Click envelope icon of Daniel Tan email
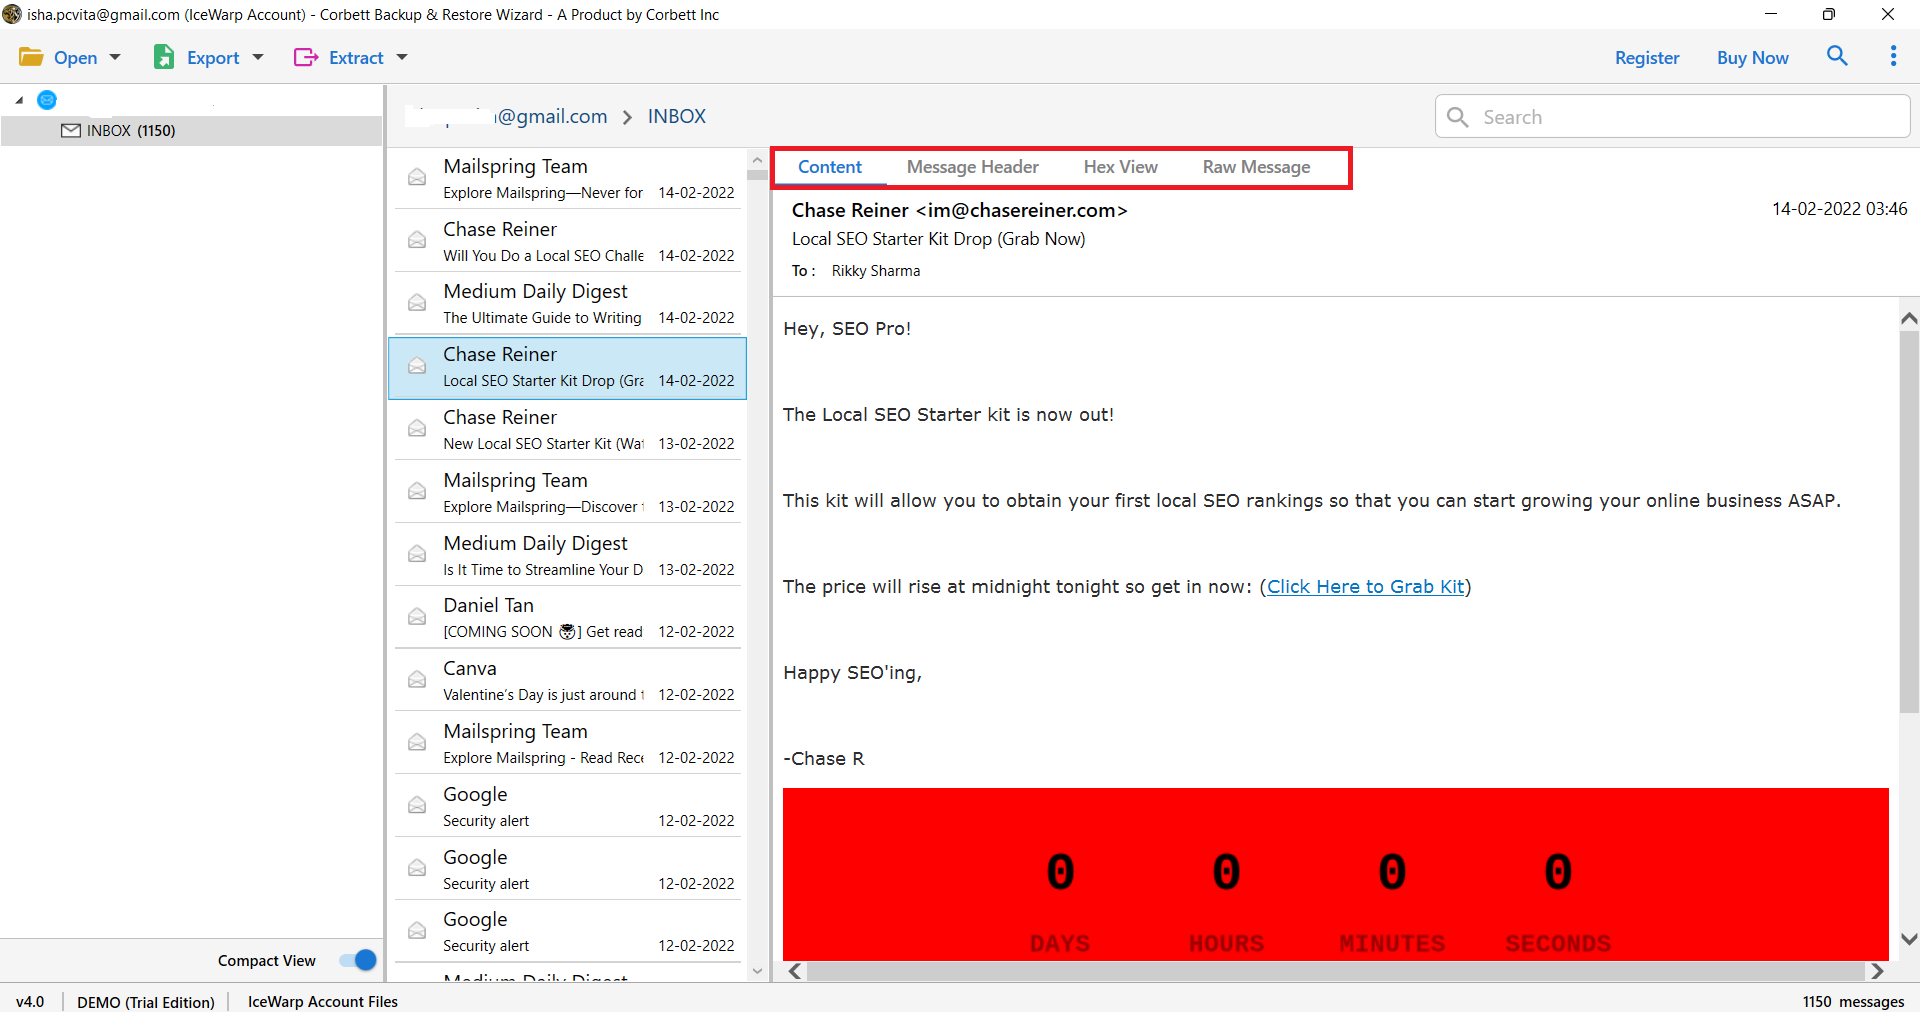Image resolution: width=1920 pixels, height=1012 pixels. pos(417,616)
